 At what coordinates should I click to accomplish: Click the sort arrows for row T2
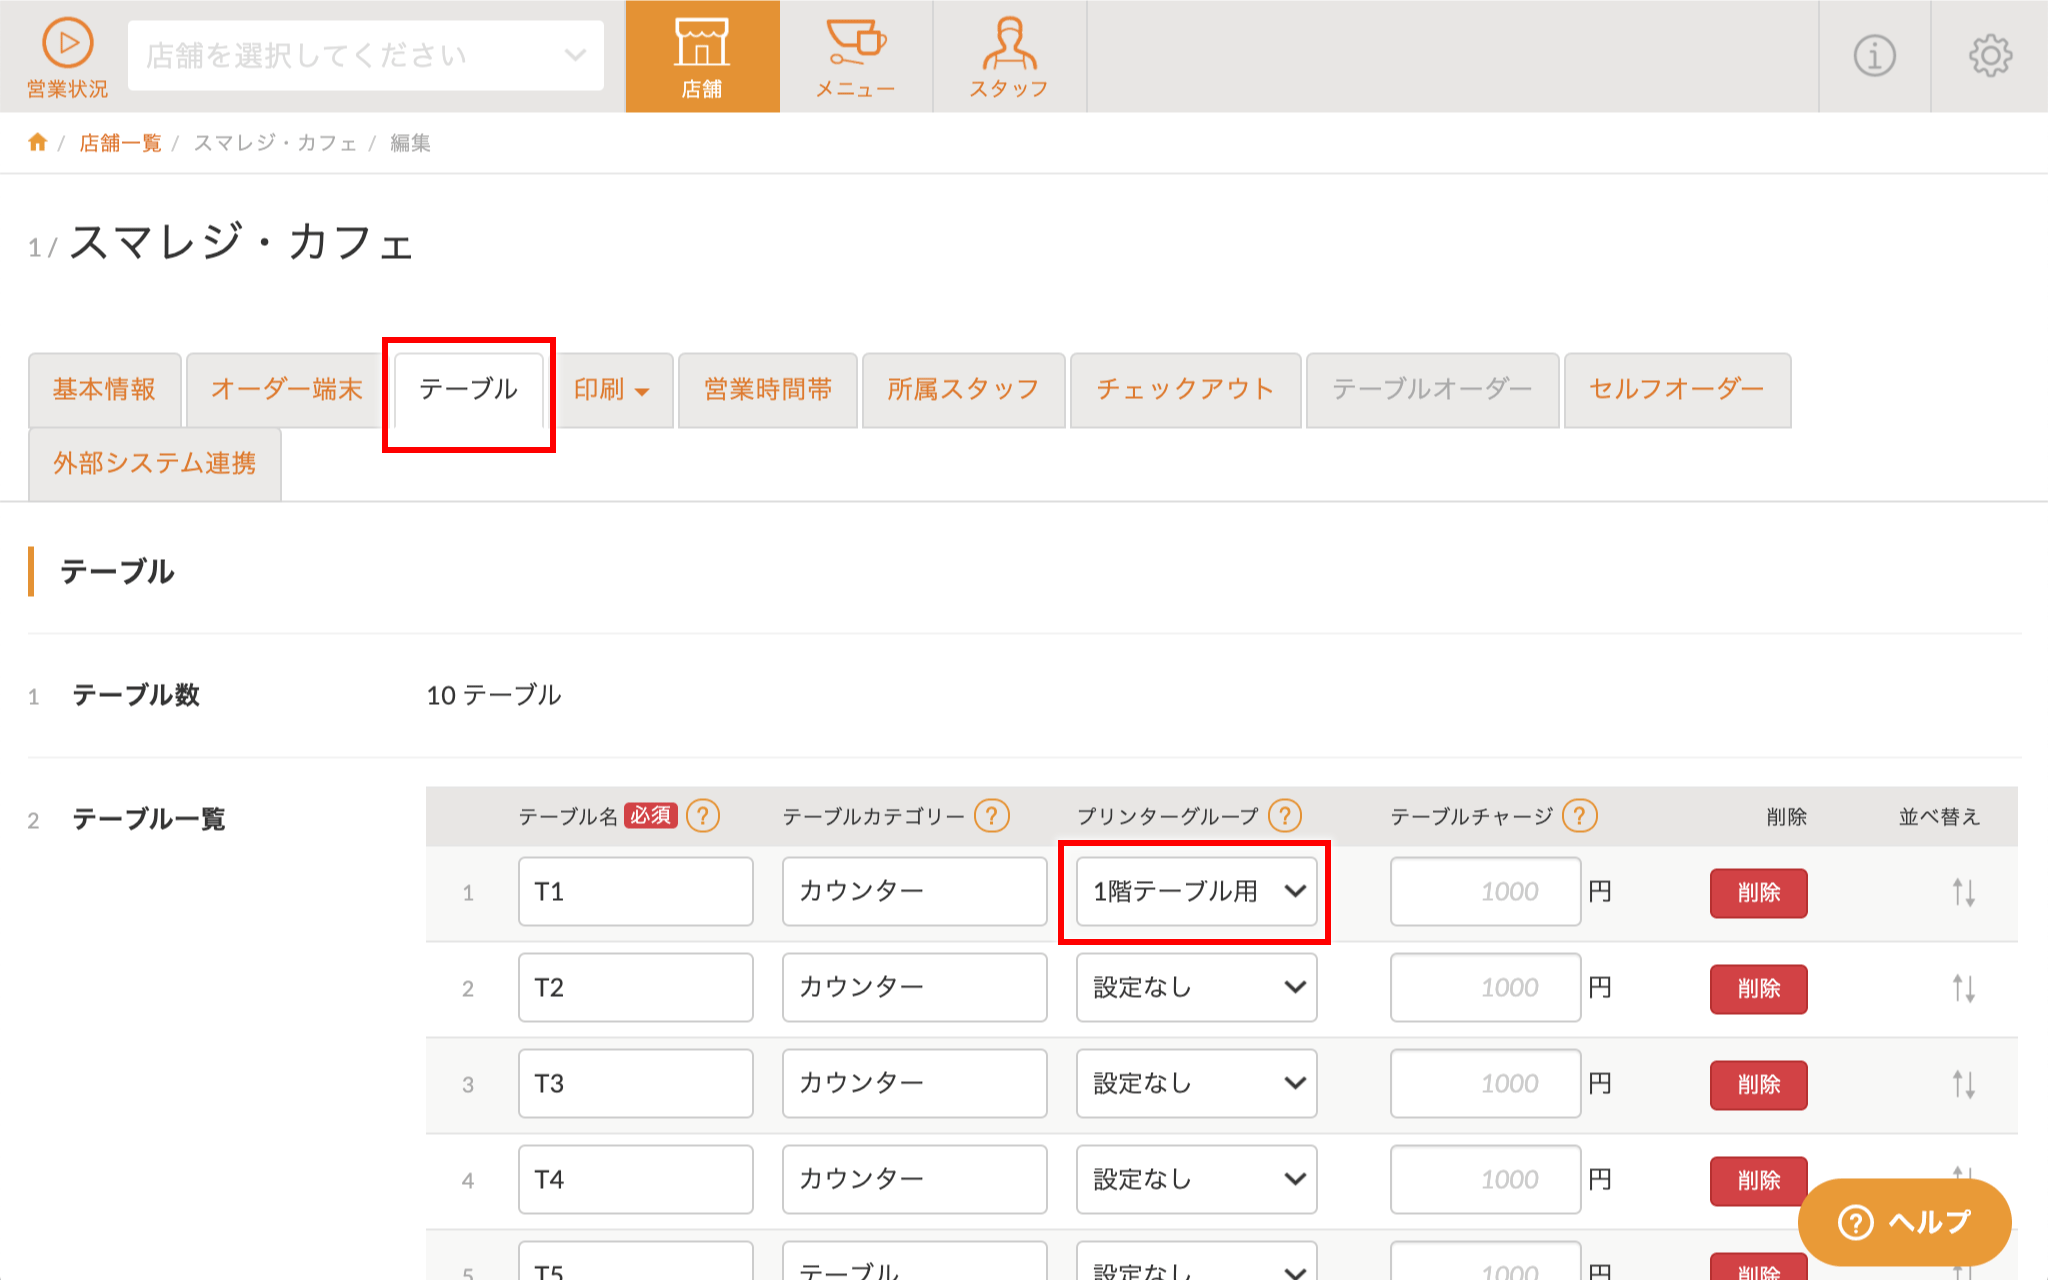point(1964,988)
